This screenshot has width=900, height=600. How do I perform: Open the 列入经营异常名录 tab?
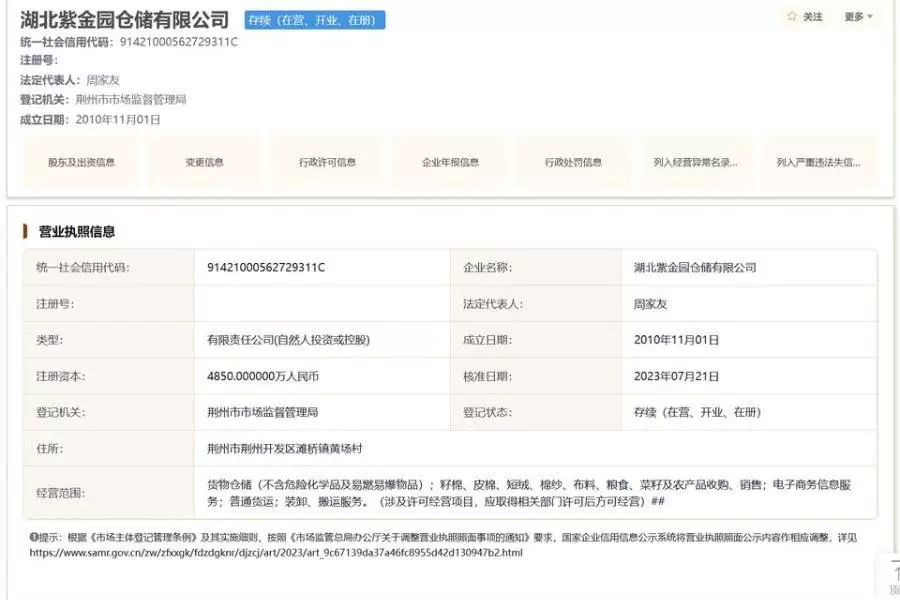pyautogui.click(x=696, y=162)
